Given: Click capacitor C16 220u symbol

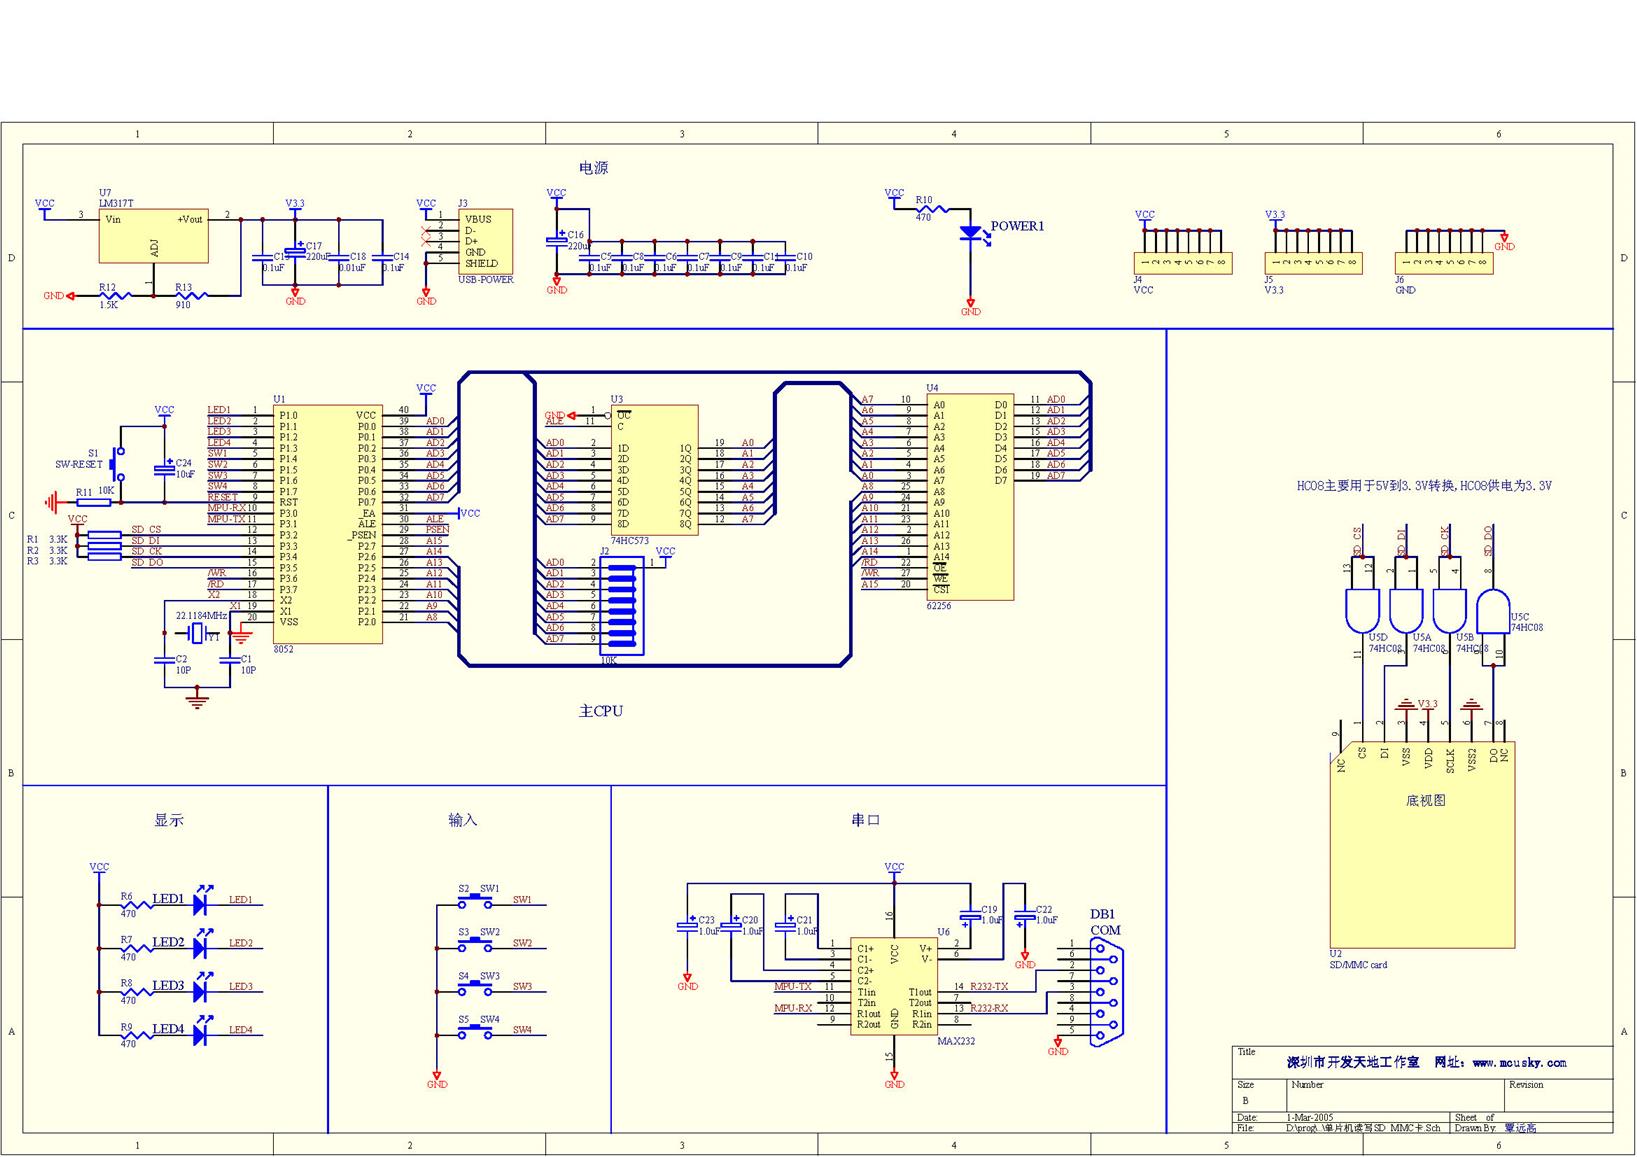Looking at the screenshot, I should tap(556, 241).
